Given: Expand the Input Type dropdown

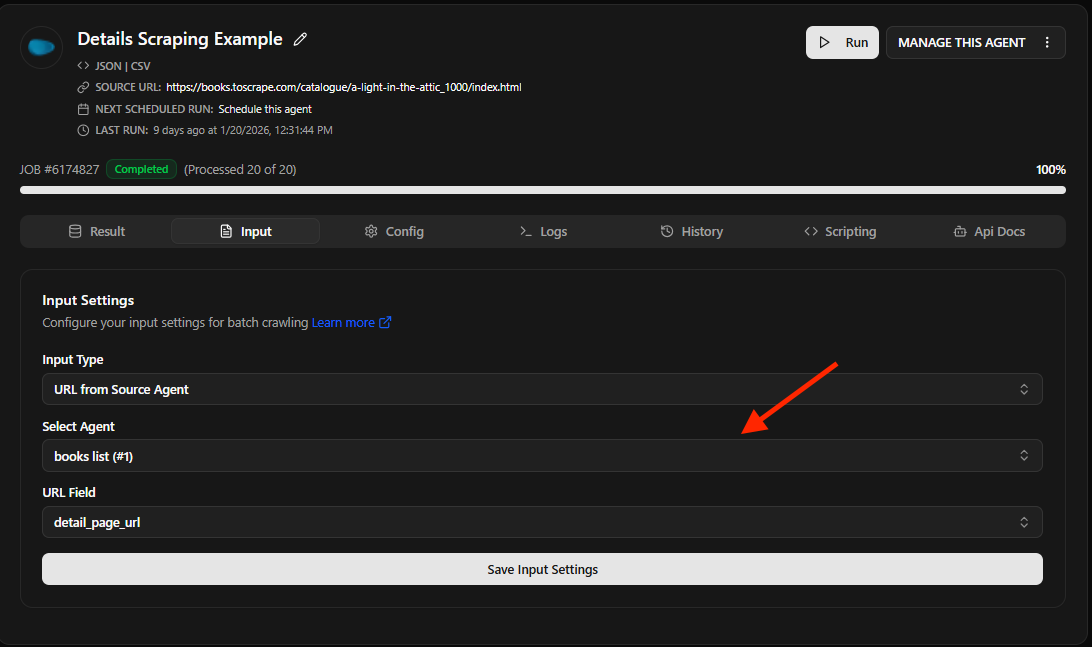Looking at the screenshot, I should tap(542, 389).
